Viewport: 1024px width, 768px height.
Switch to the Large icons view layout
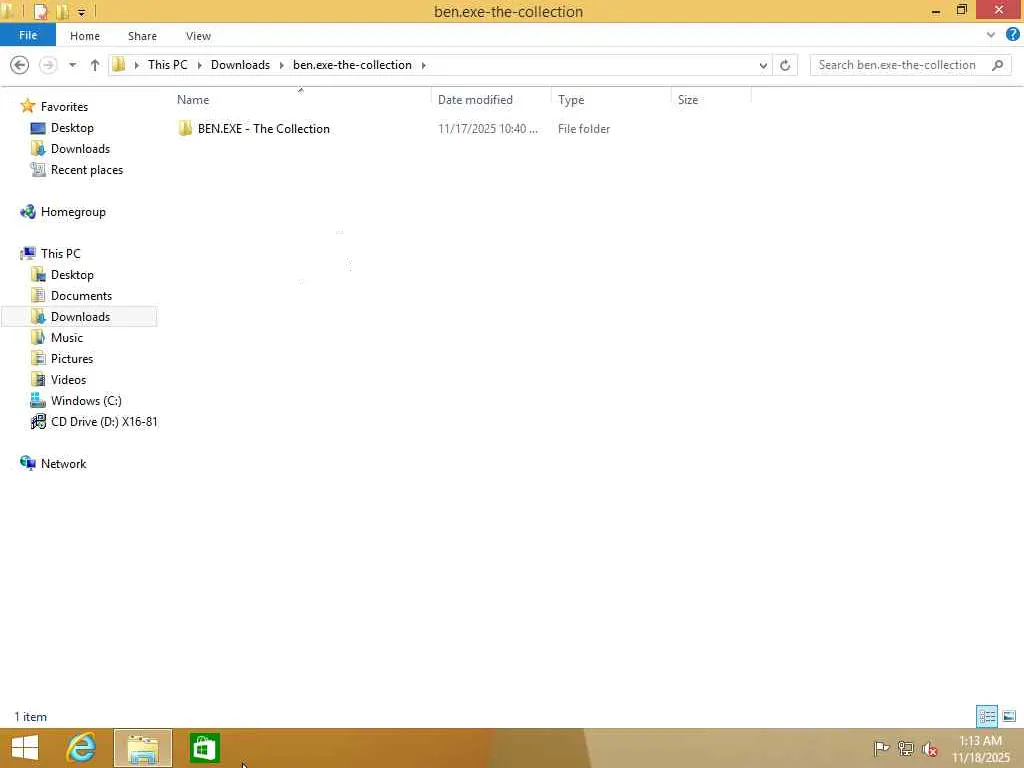[1009, 716]
